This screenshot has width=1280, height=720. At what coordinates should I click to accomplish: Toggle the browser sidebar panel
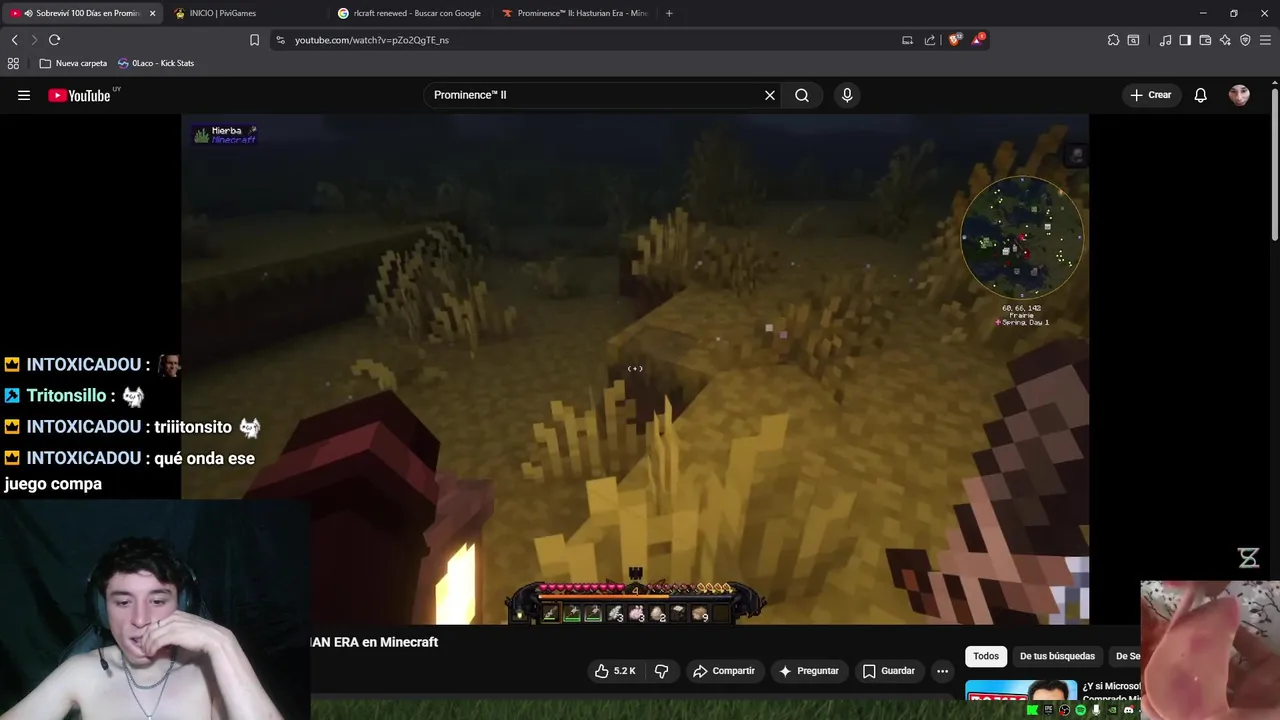point(1185,40)
